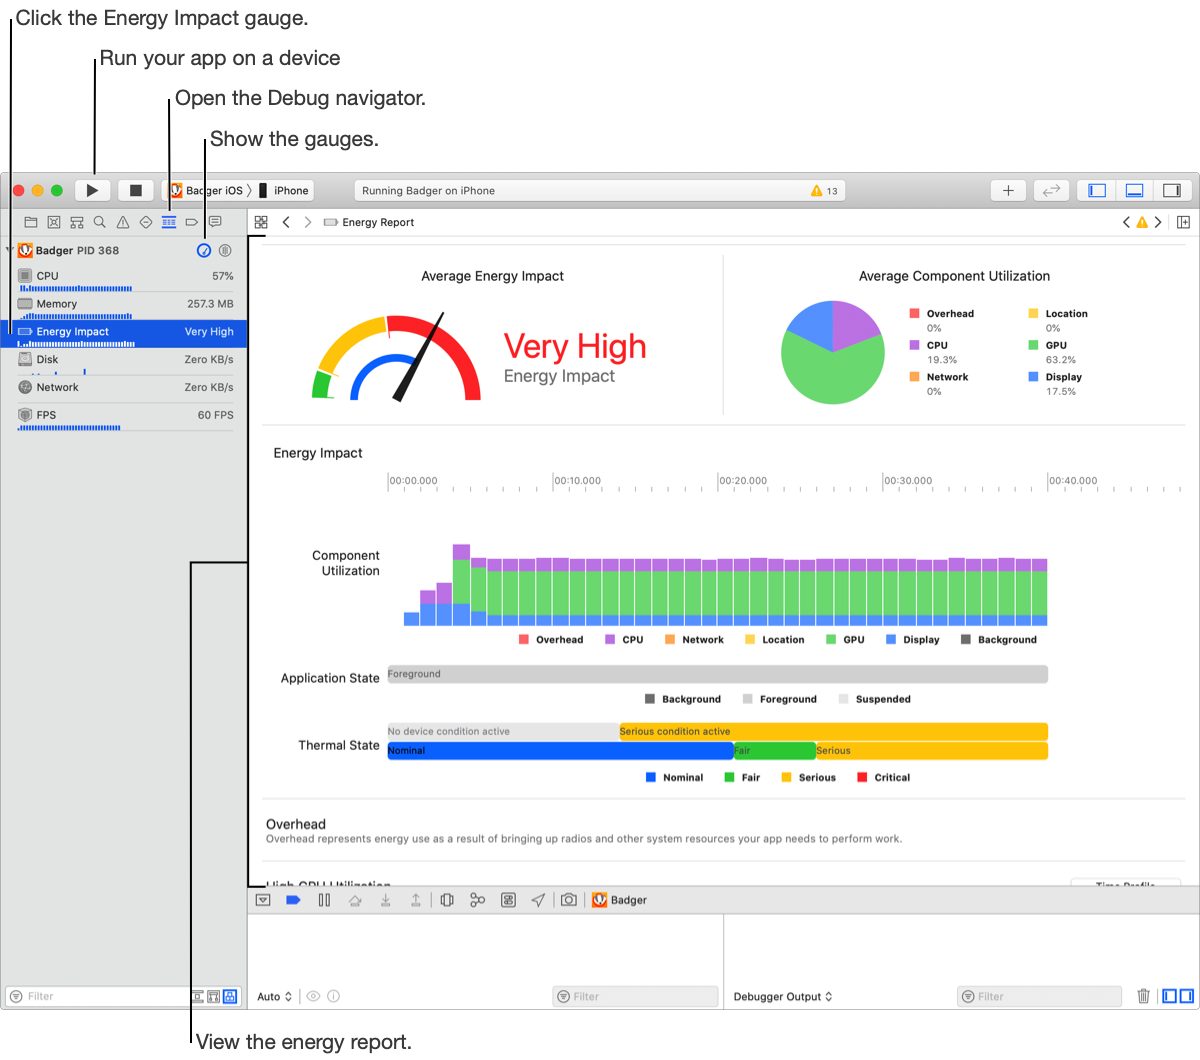1200x1060 pixels.
Task: Collapse the Badger PID 368 disclosure triangle
Action: point(9,250)
